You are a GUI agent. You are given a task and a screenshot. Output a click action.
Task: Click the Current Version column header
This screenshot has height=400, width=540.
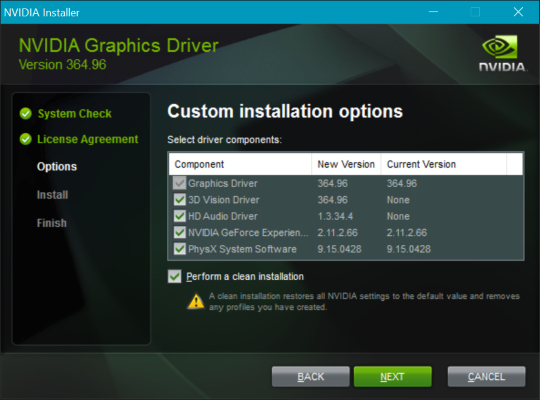(444, 164)
